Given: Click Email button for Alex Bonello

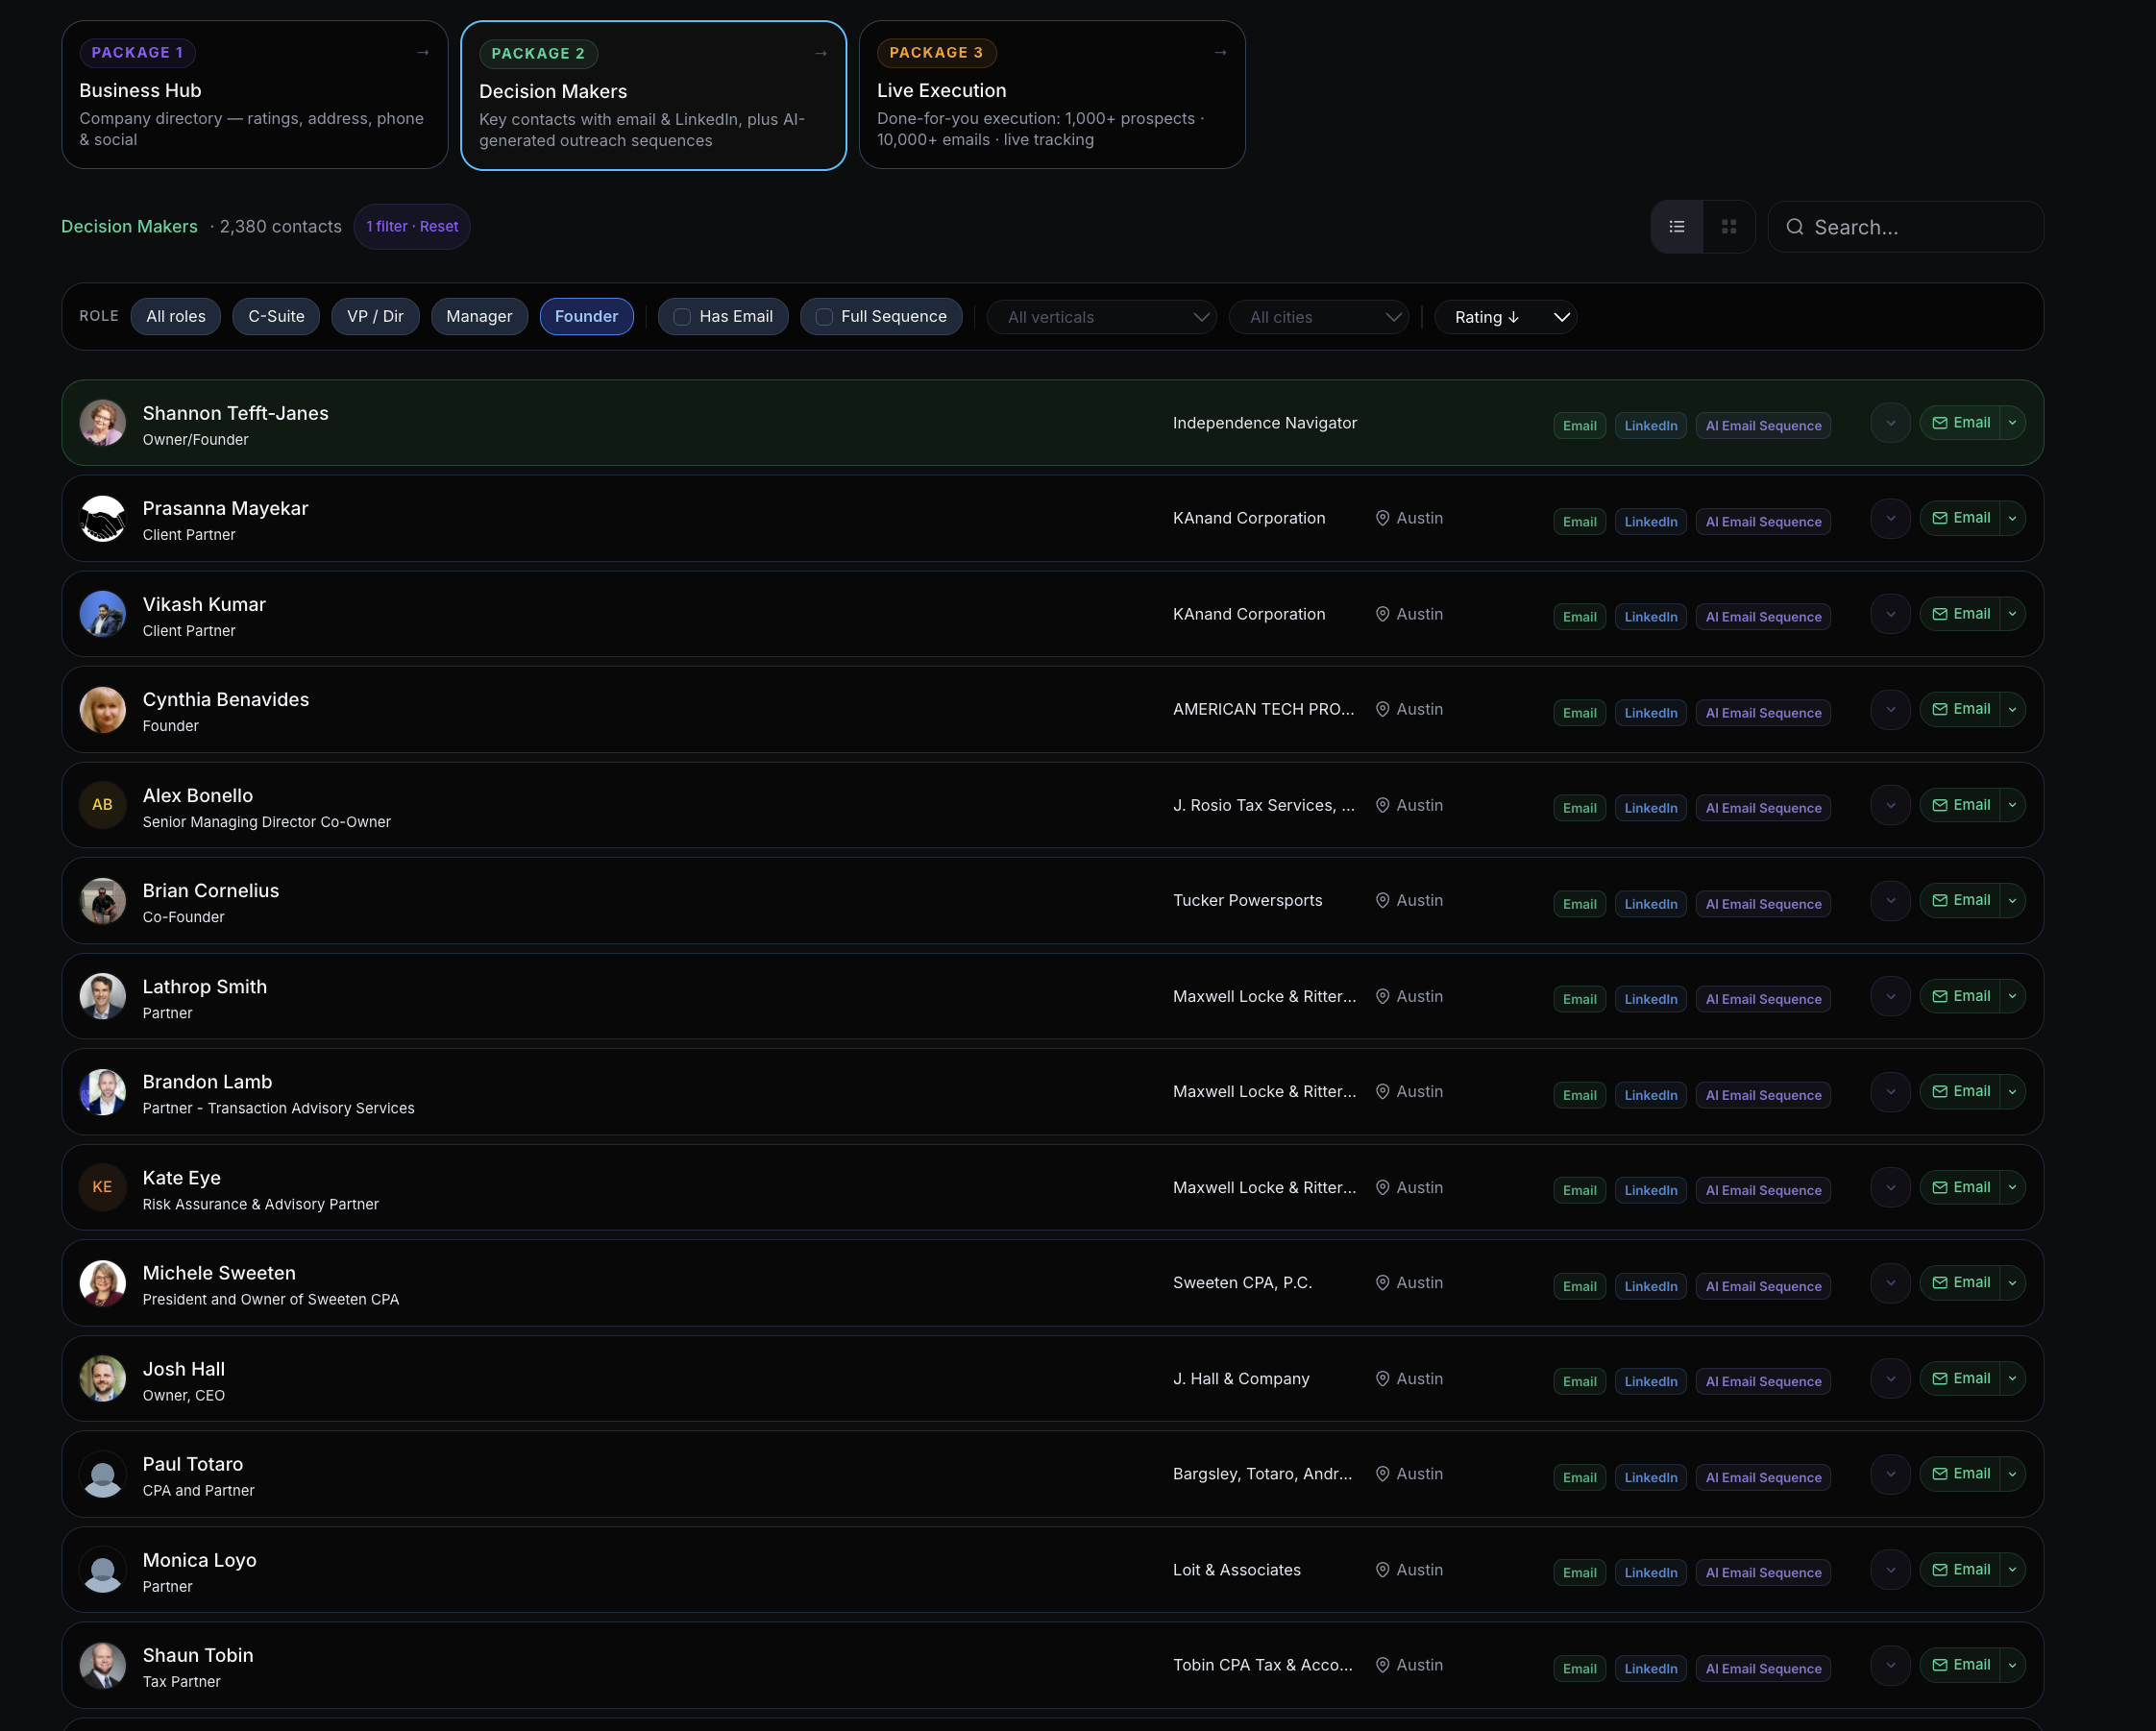Looking at the screenshot, I should pos(1959,805).
